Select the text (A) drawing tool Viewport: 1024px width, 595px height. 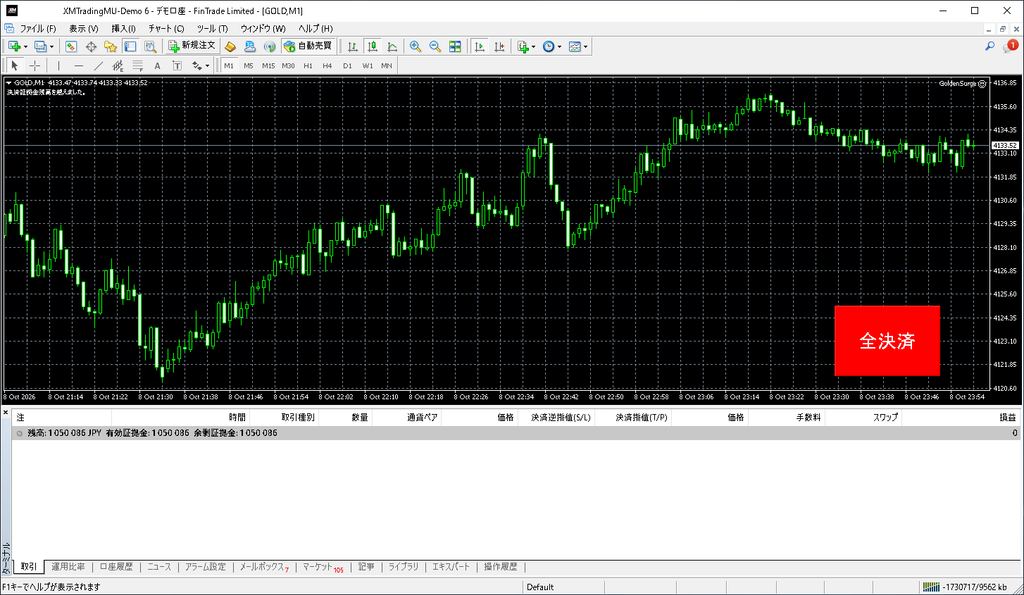157,65
